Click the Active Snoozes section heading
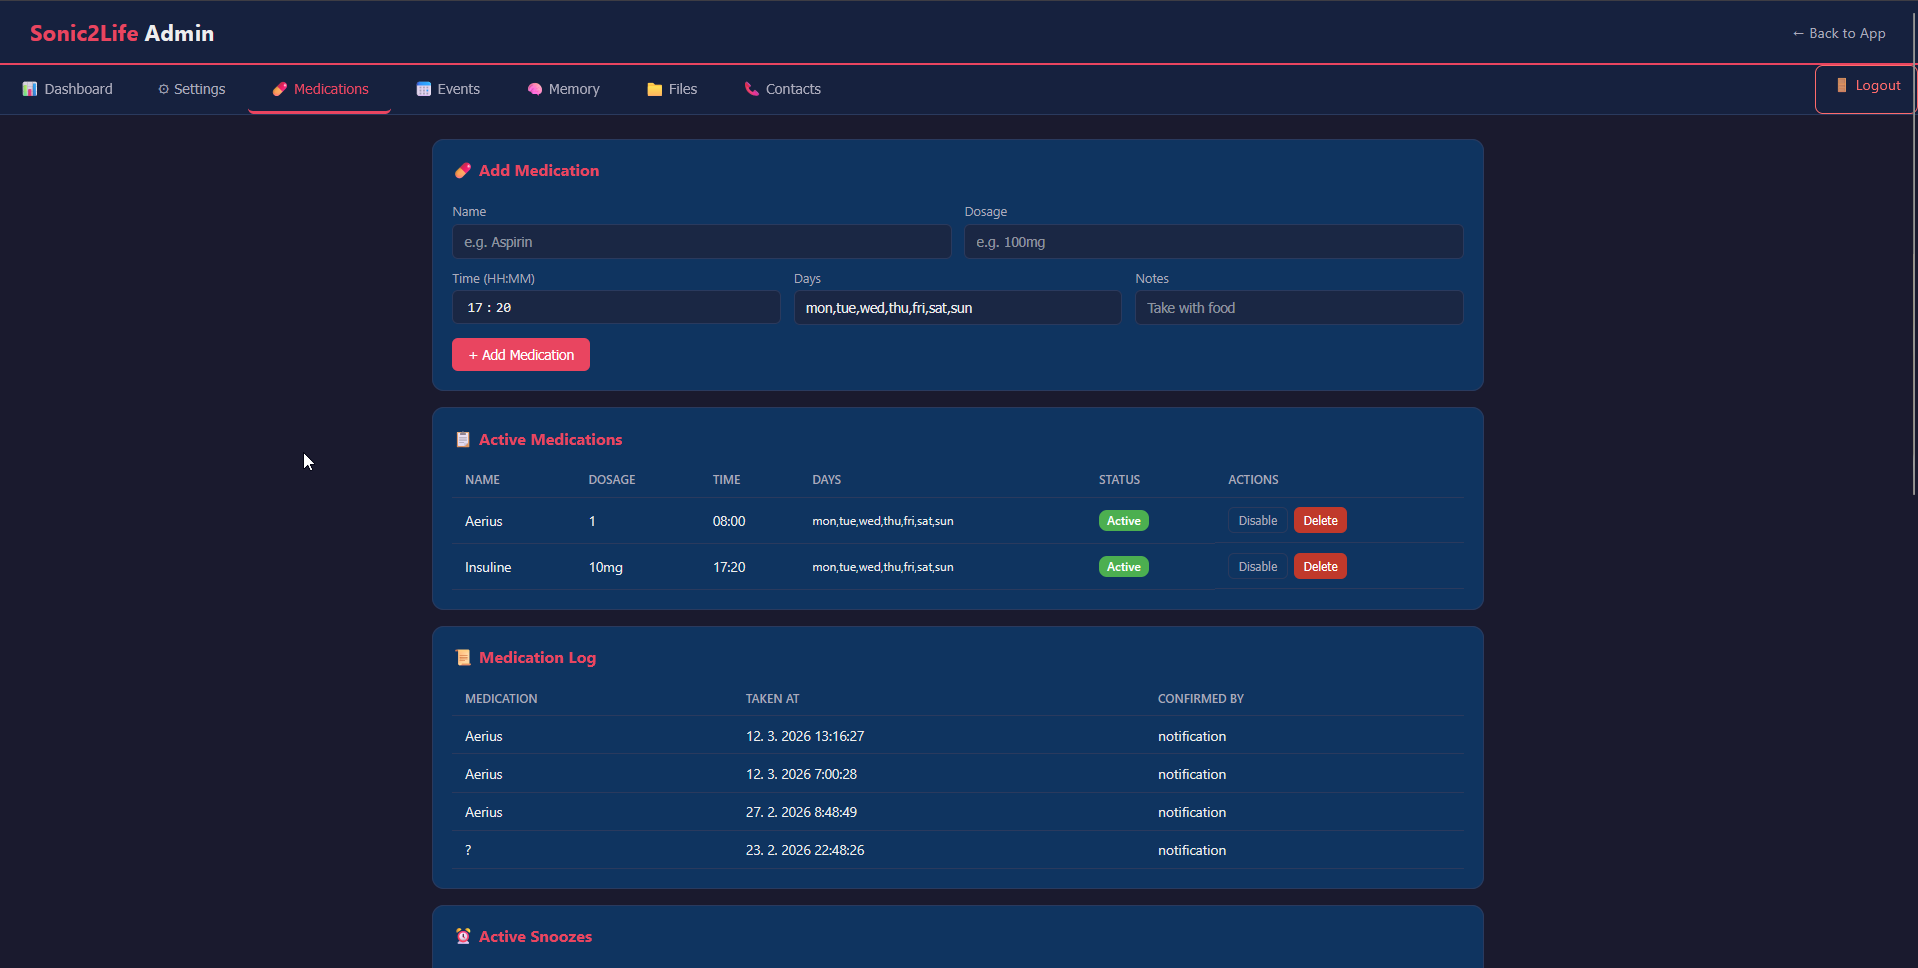Viewport: 1918px width, 968px height. (x=535, y=937)
